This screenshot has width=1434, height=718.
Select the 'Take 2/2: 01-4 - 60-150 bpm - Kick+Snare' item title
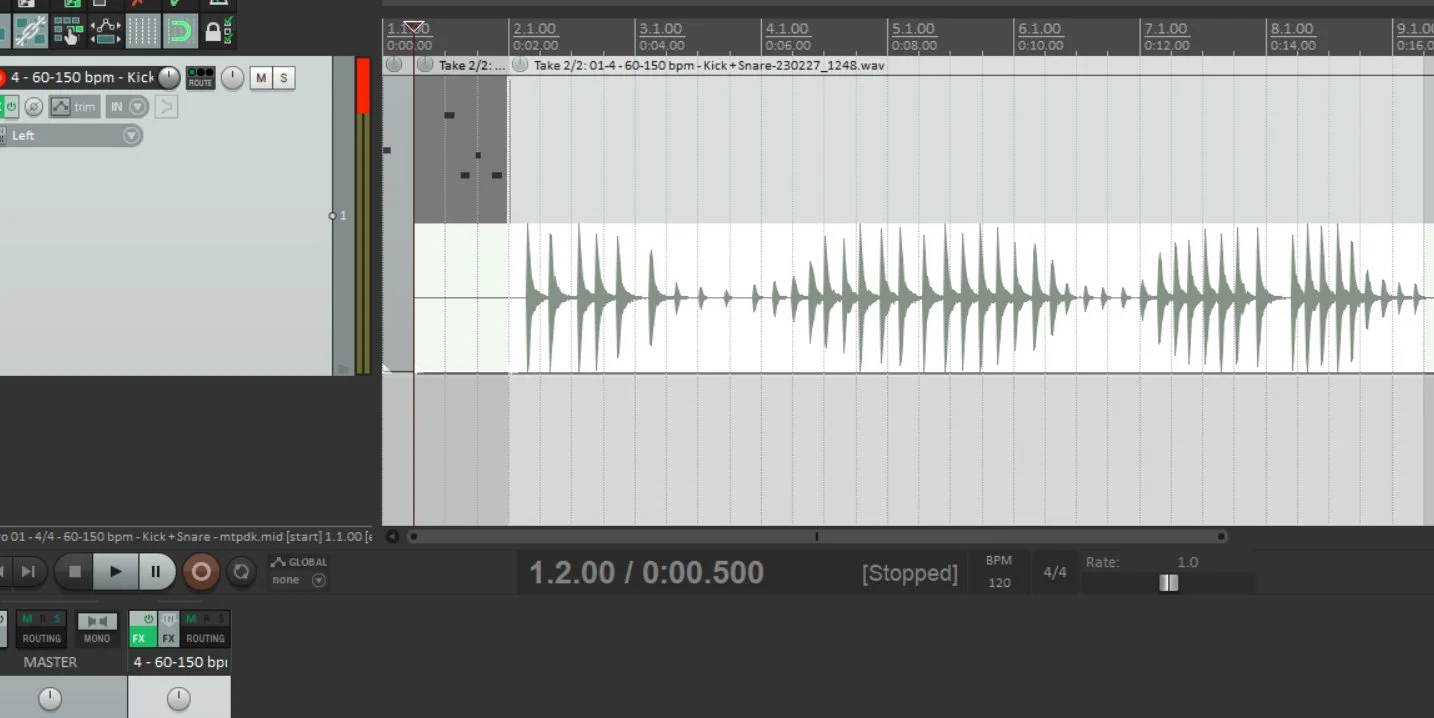(x=709, y=65)
